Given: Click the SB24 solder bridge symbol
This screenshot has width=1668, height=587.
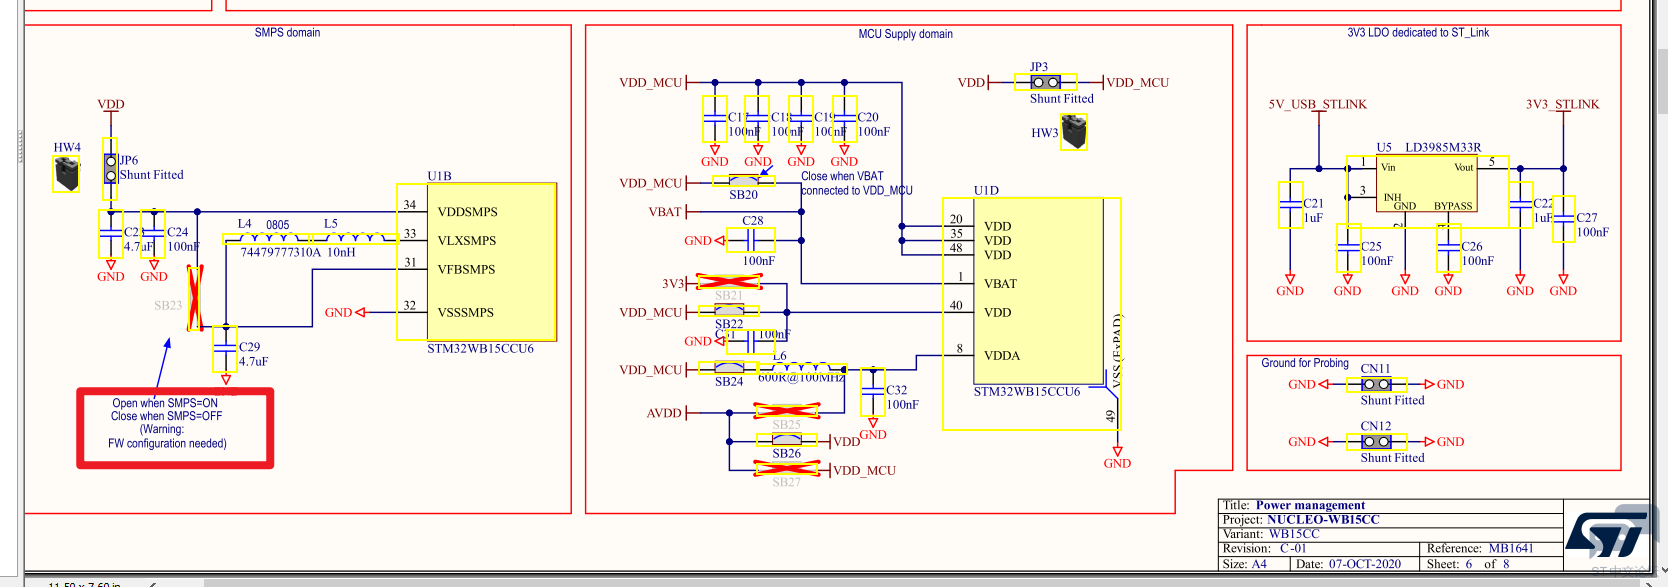Looking at the screenshot, I should (729, 368).
